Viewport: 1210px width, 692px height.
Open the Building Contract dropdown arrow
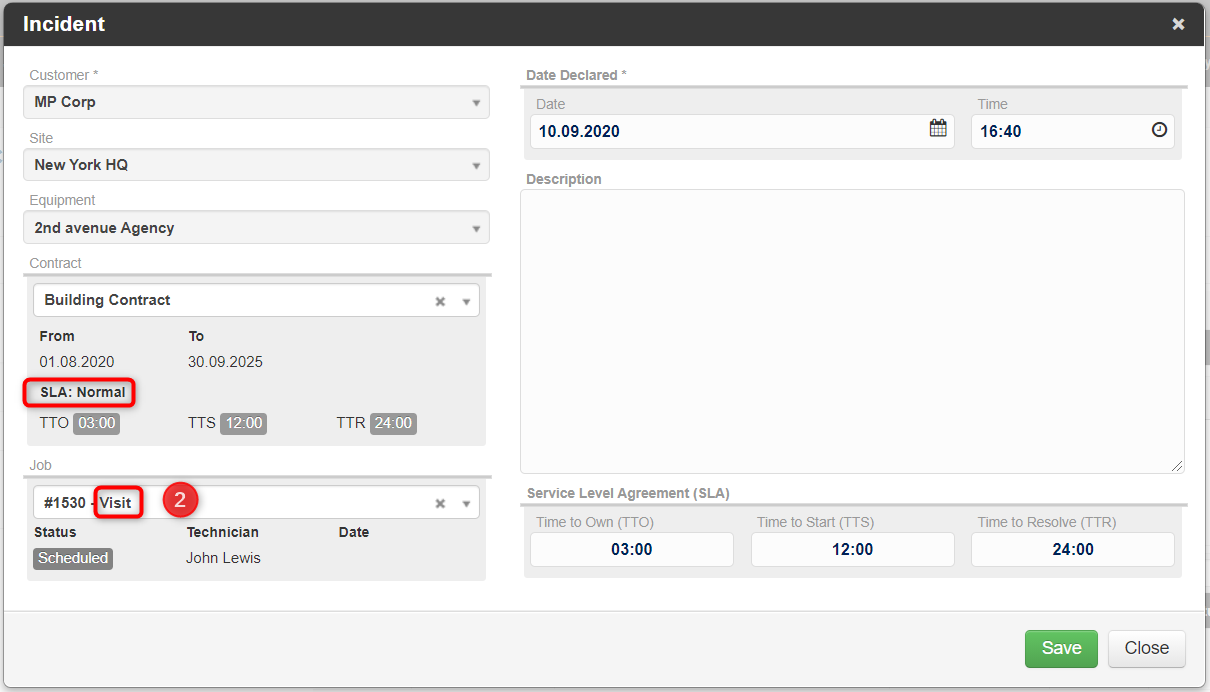click(x=466, y=301)
